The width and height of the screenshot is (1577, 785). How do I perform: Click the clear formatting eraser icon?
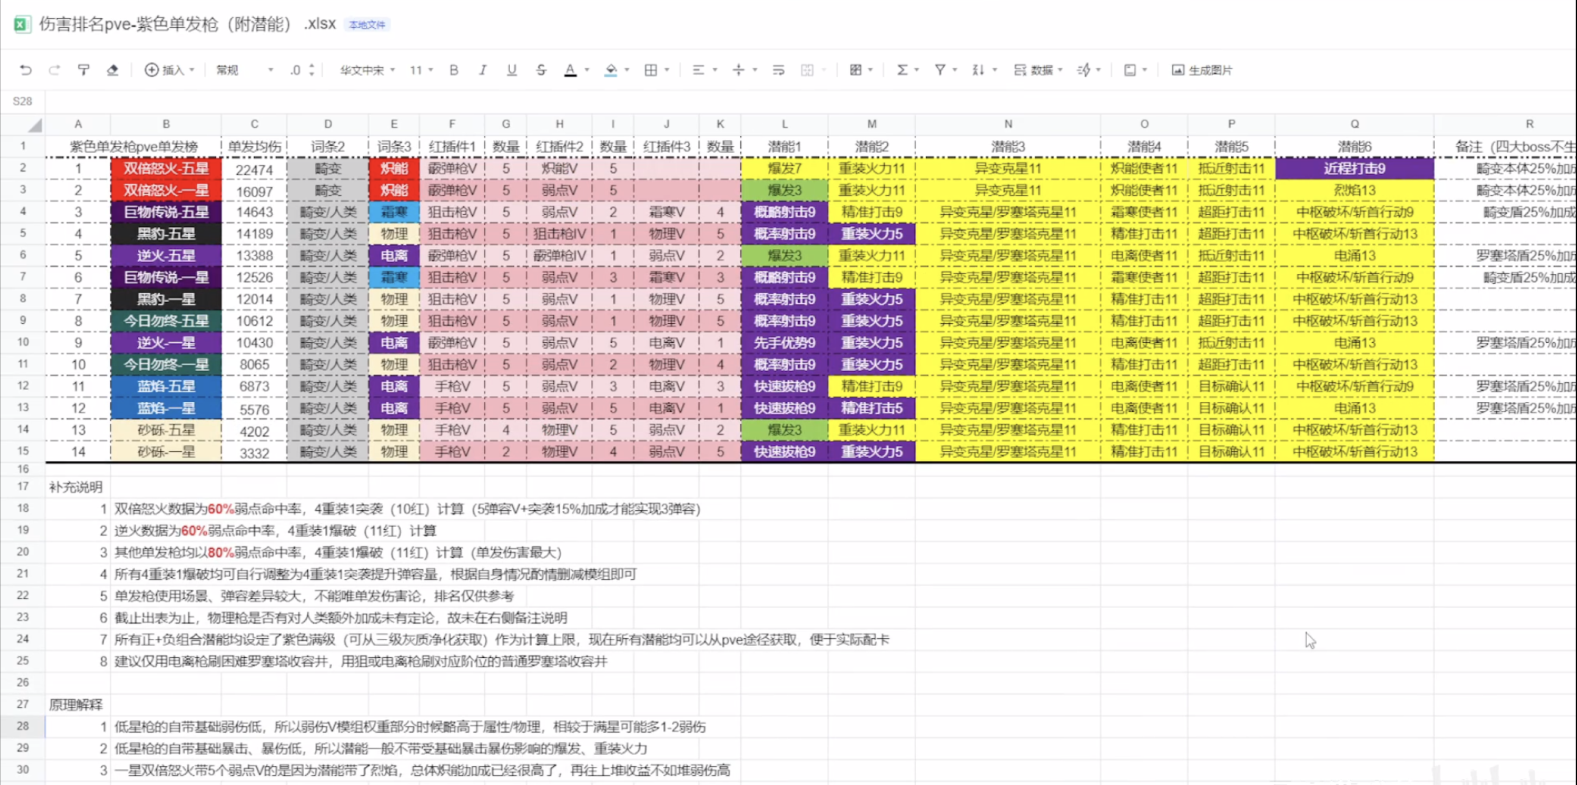pyautogui.click(x=112, y=70)
